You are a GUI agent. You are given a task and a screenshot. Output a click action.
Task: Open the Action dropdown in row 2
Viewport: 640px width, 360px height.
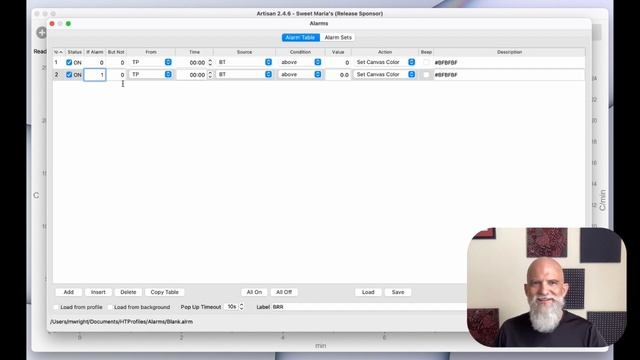click(x=385, y=74)
